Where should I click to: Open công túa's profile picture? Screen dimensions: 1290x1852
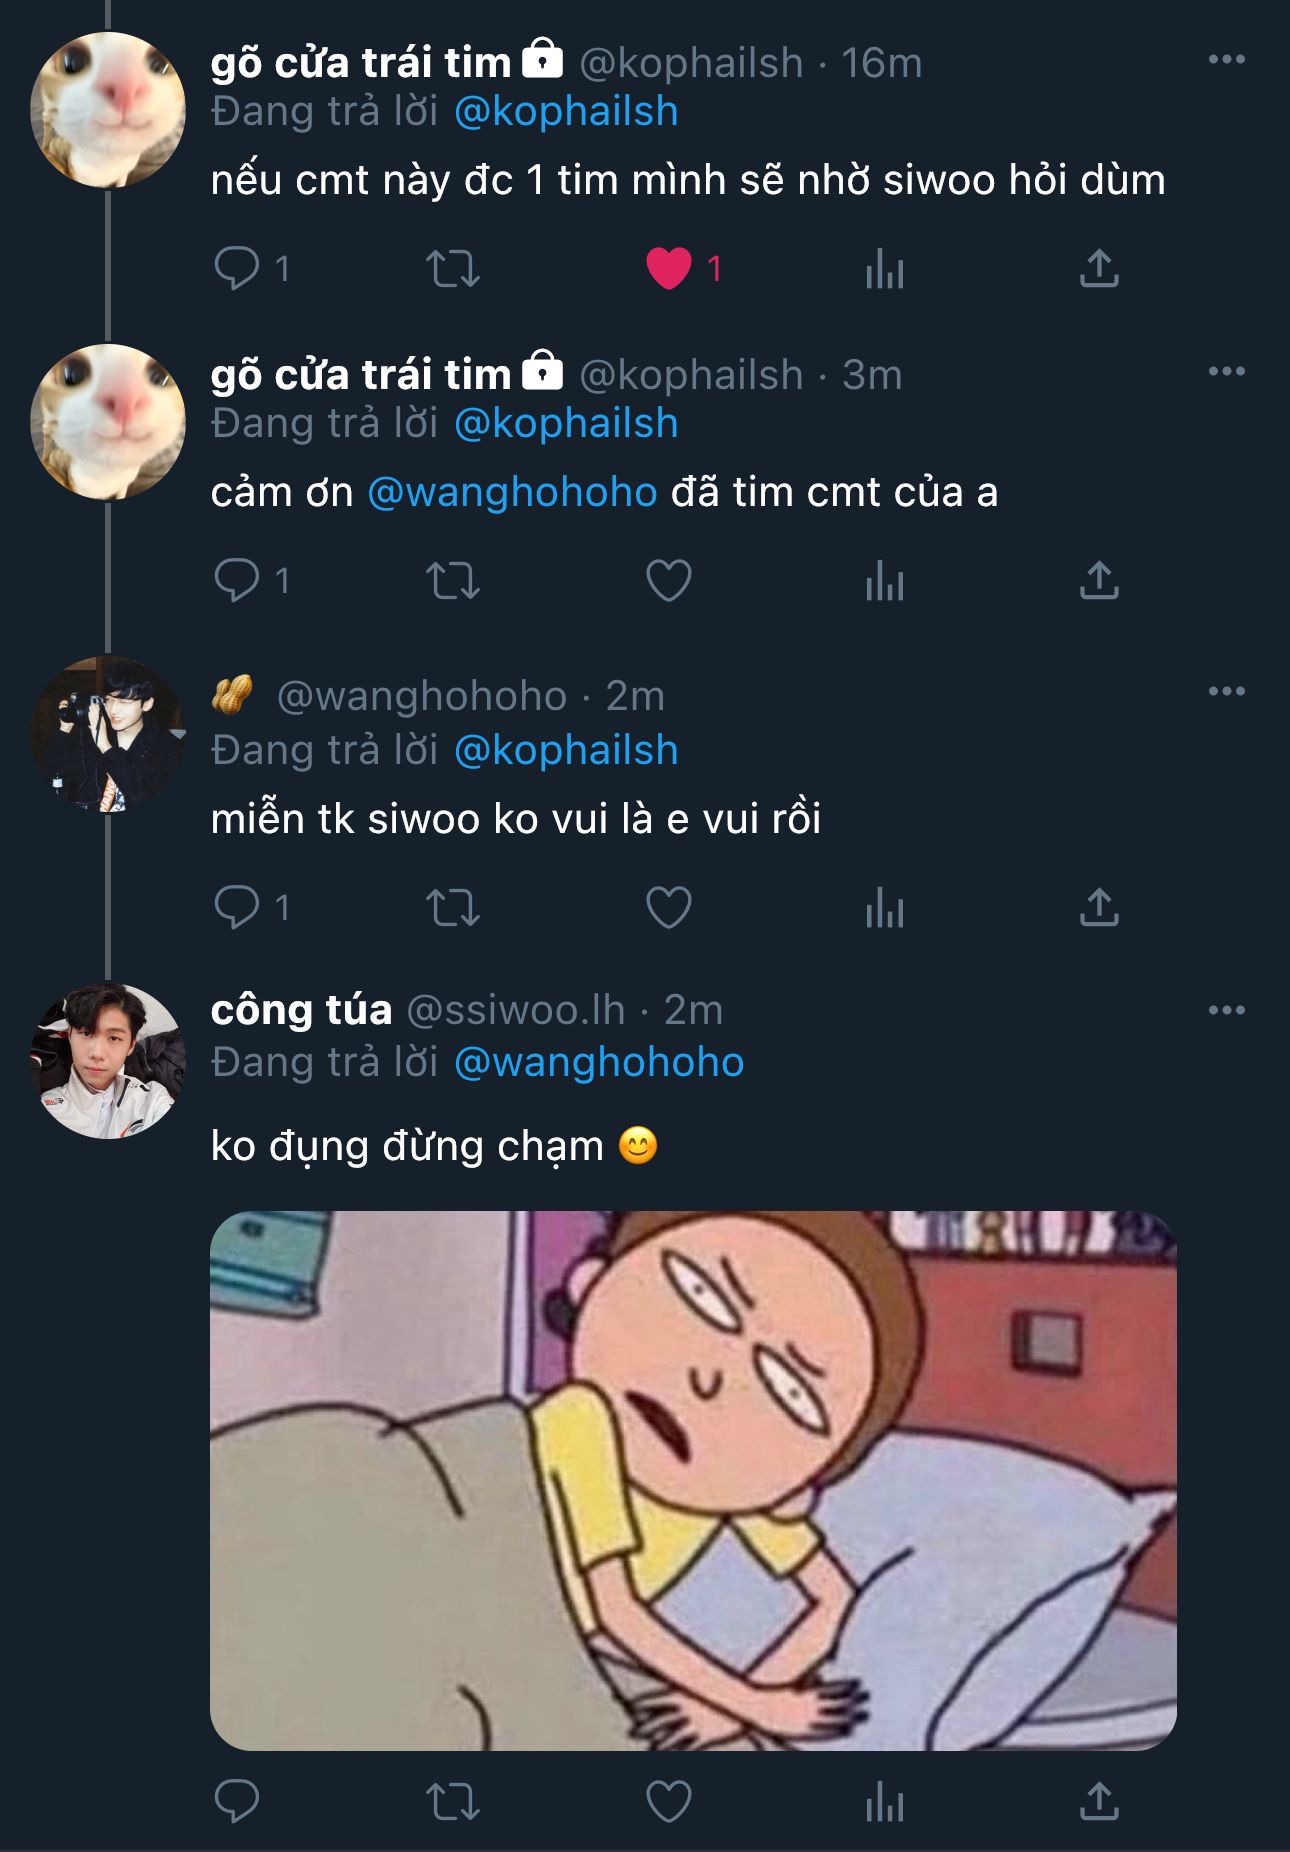(x=108, y=1061)
